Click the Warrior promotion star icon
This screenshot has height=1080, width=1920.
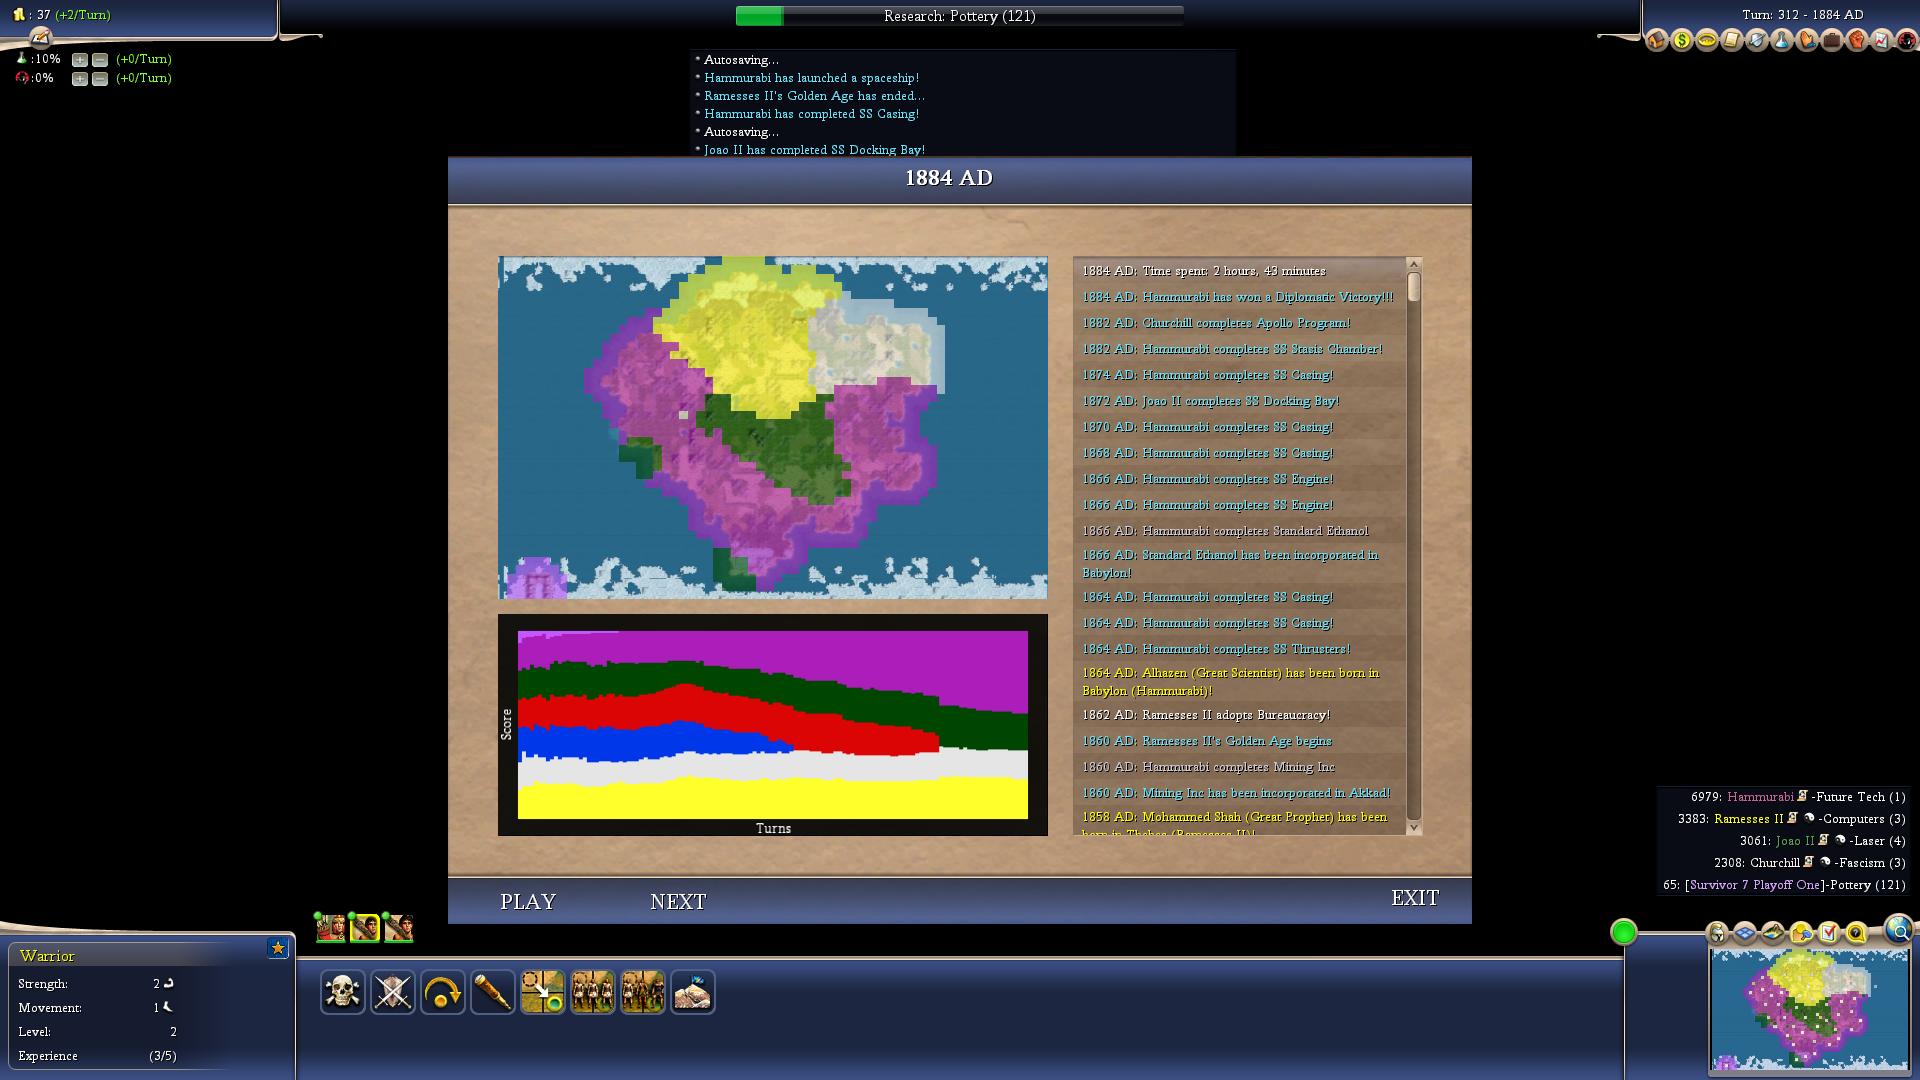click(278, 948)
